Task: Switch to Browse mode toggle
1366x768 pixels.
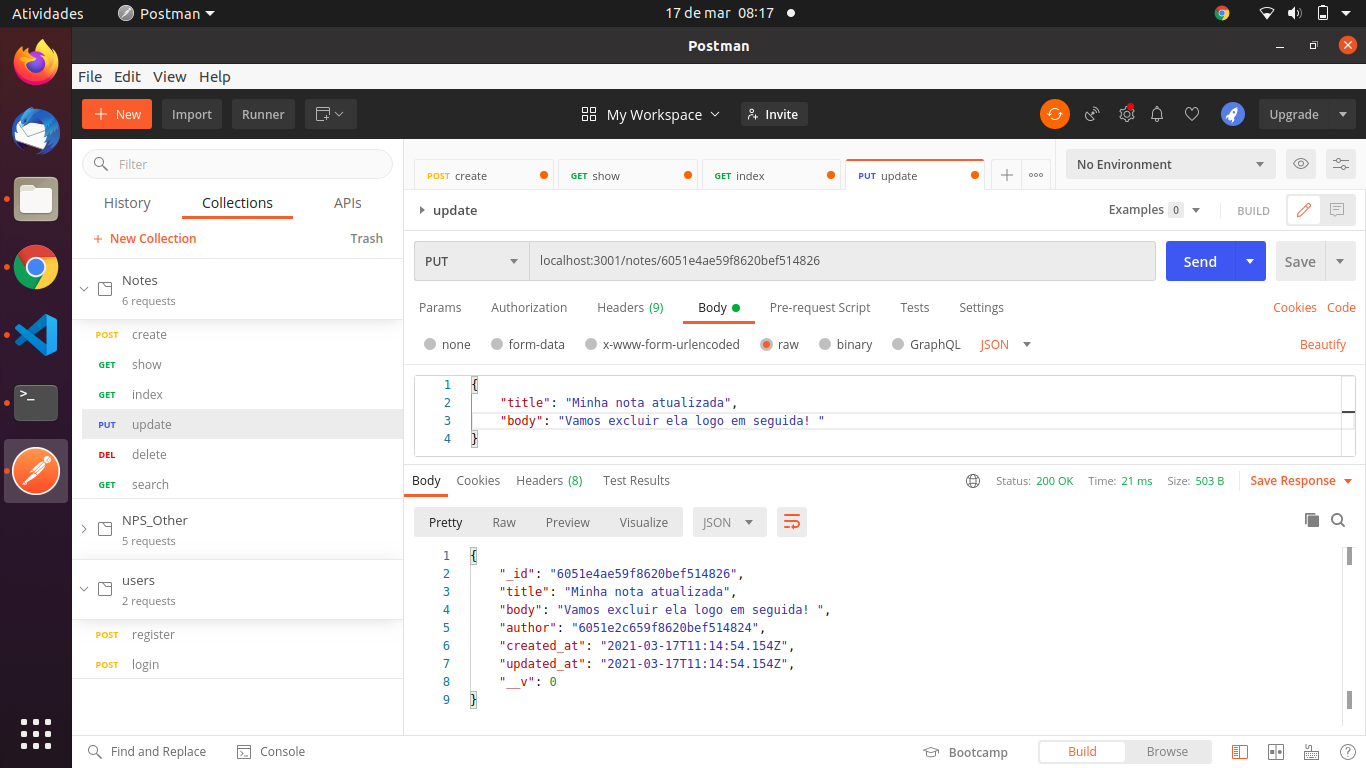Action: tap(1167, 752)
